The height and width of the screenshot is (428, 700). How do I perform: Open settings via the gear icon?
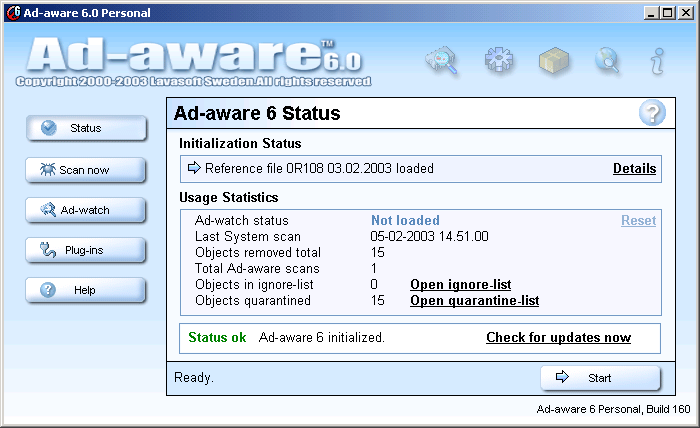tap(498, 61)
